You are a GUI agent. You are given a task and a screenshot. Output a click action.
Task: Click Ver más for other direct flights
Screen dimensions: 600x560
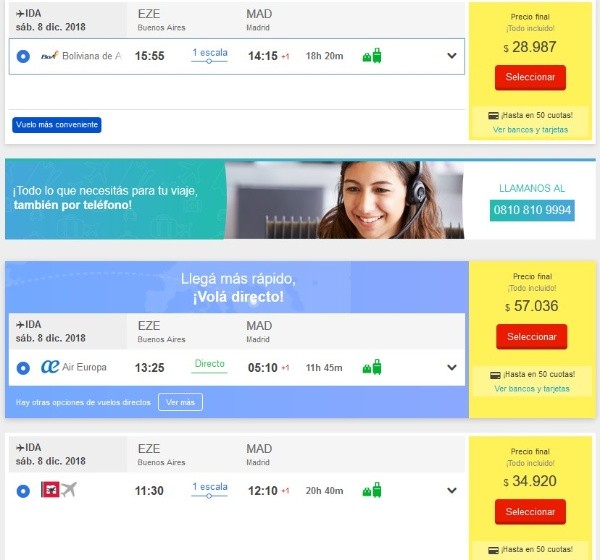(180, 402)
